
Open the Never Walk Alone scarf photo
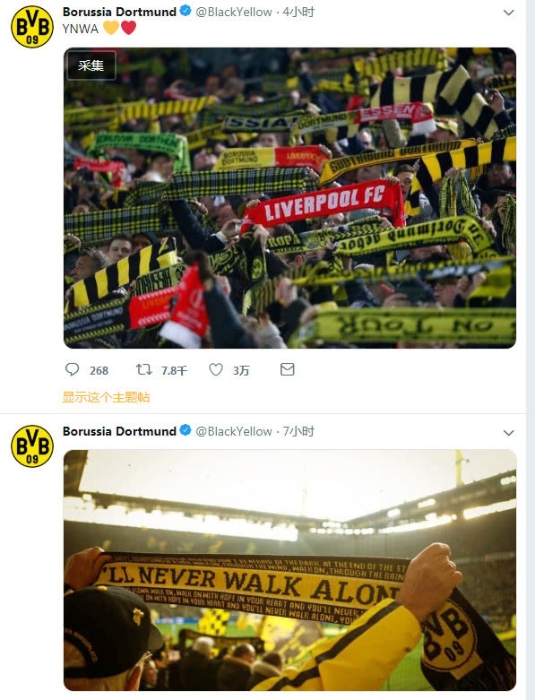(x=290, y=570)
